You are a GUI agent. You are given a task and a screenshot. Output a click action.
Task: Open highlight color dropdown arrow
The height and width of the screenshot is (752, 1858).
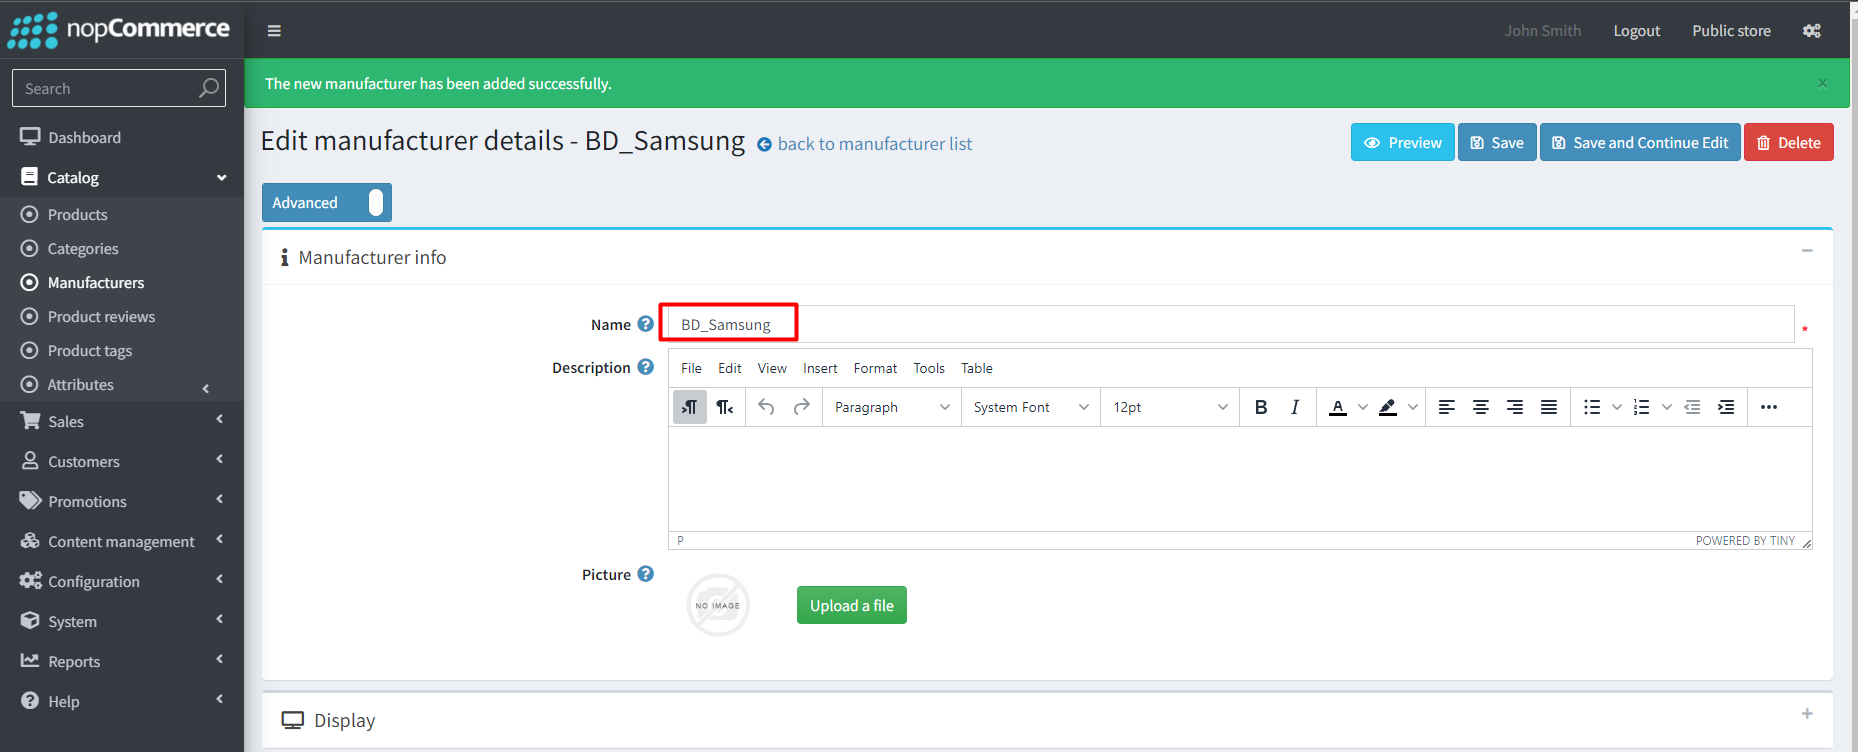point(1412,407)
